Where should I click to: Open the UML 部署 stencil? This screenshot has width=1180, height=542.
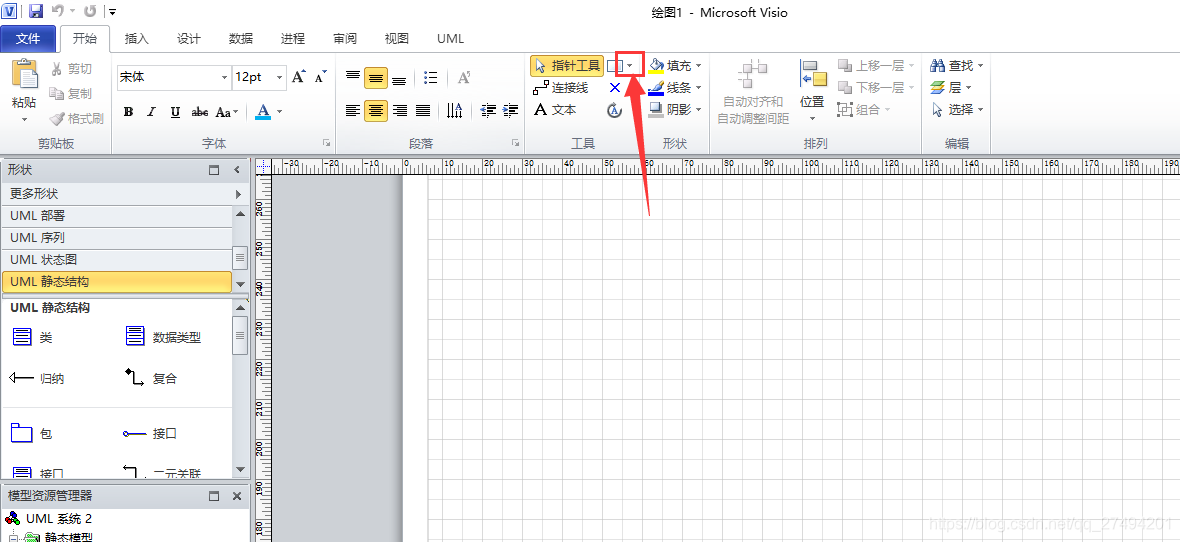[116, 216]
